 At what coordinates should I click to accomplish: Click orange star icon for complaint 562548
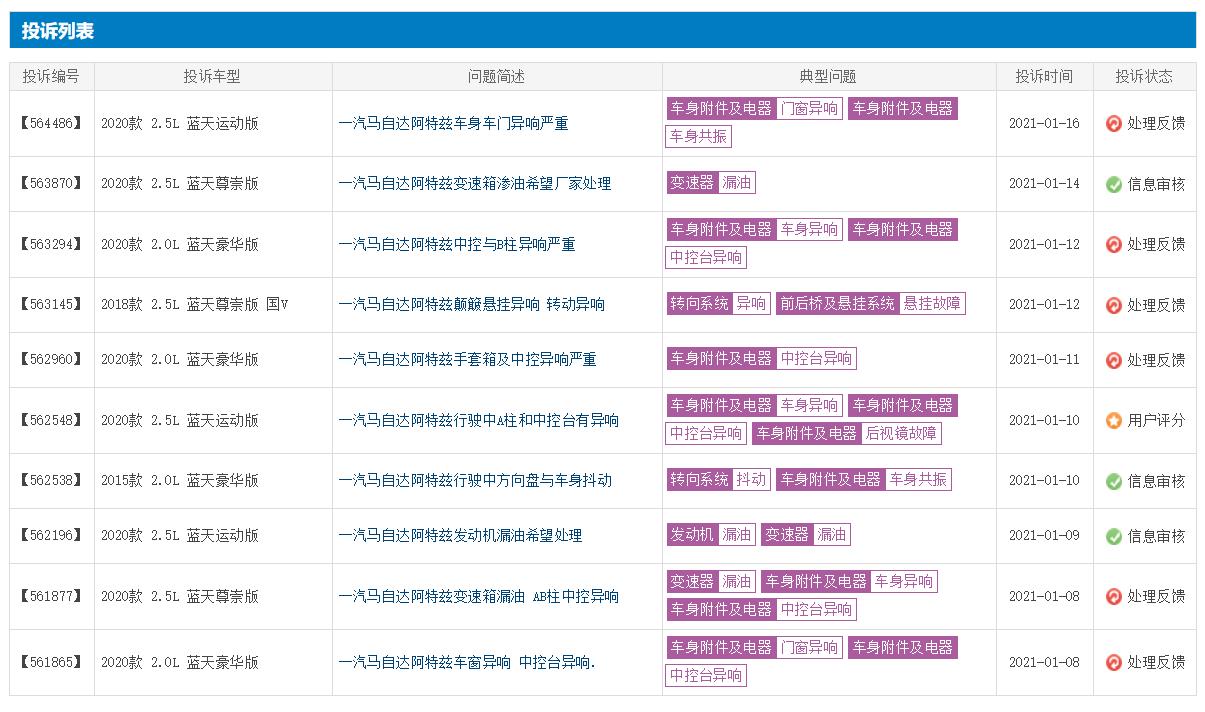click(x=1113, y=420)
